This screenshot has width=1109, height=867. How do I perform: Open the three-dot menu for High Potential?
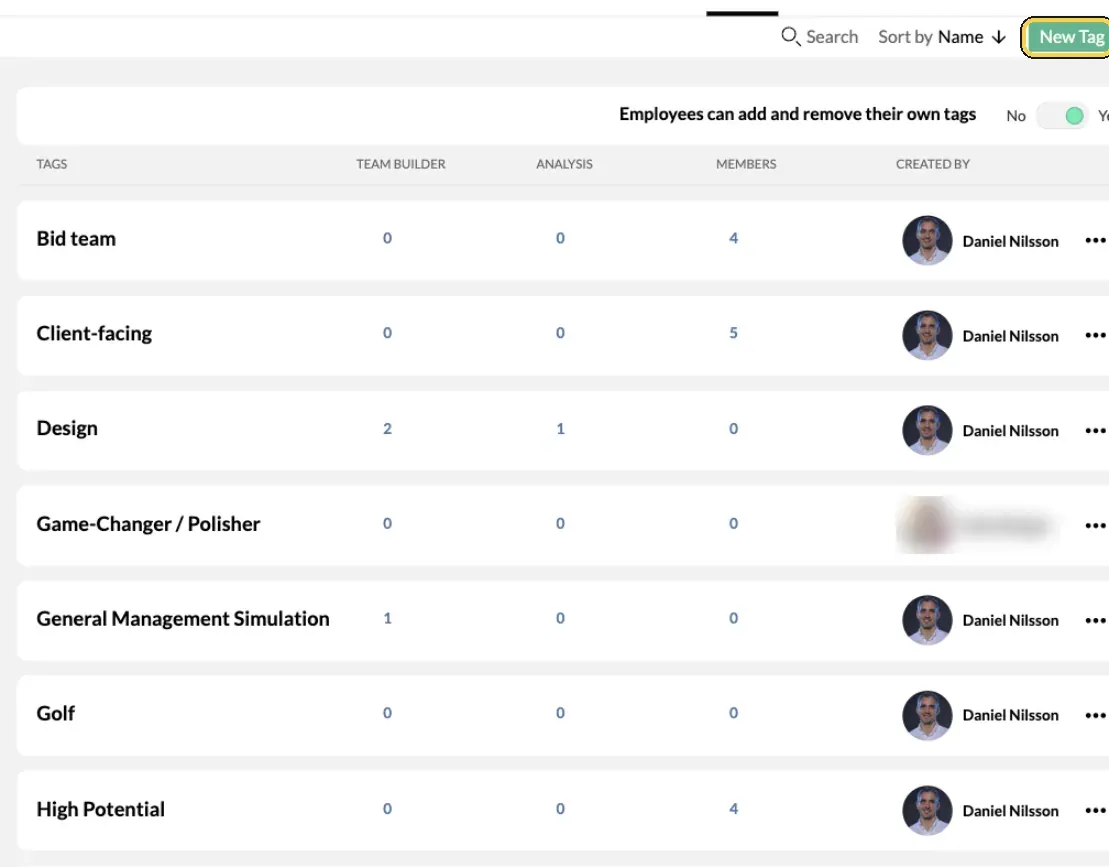(x=1095, y=810)
